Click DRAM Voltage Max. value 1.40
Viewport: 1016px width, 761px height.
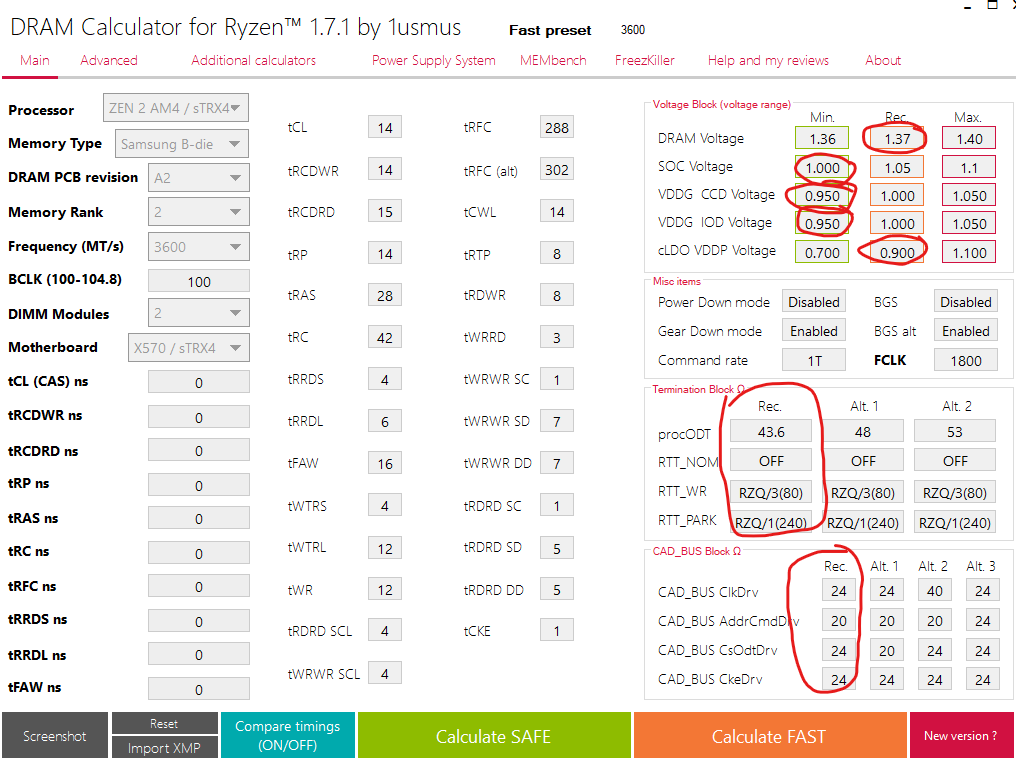(x=969, y=139)
